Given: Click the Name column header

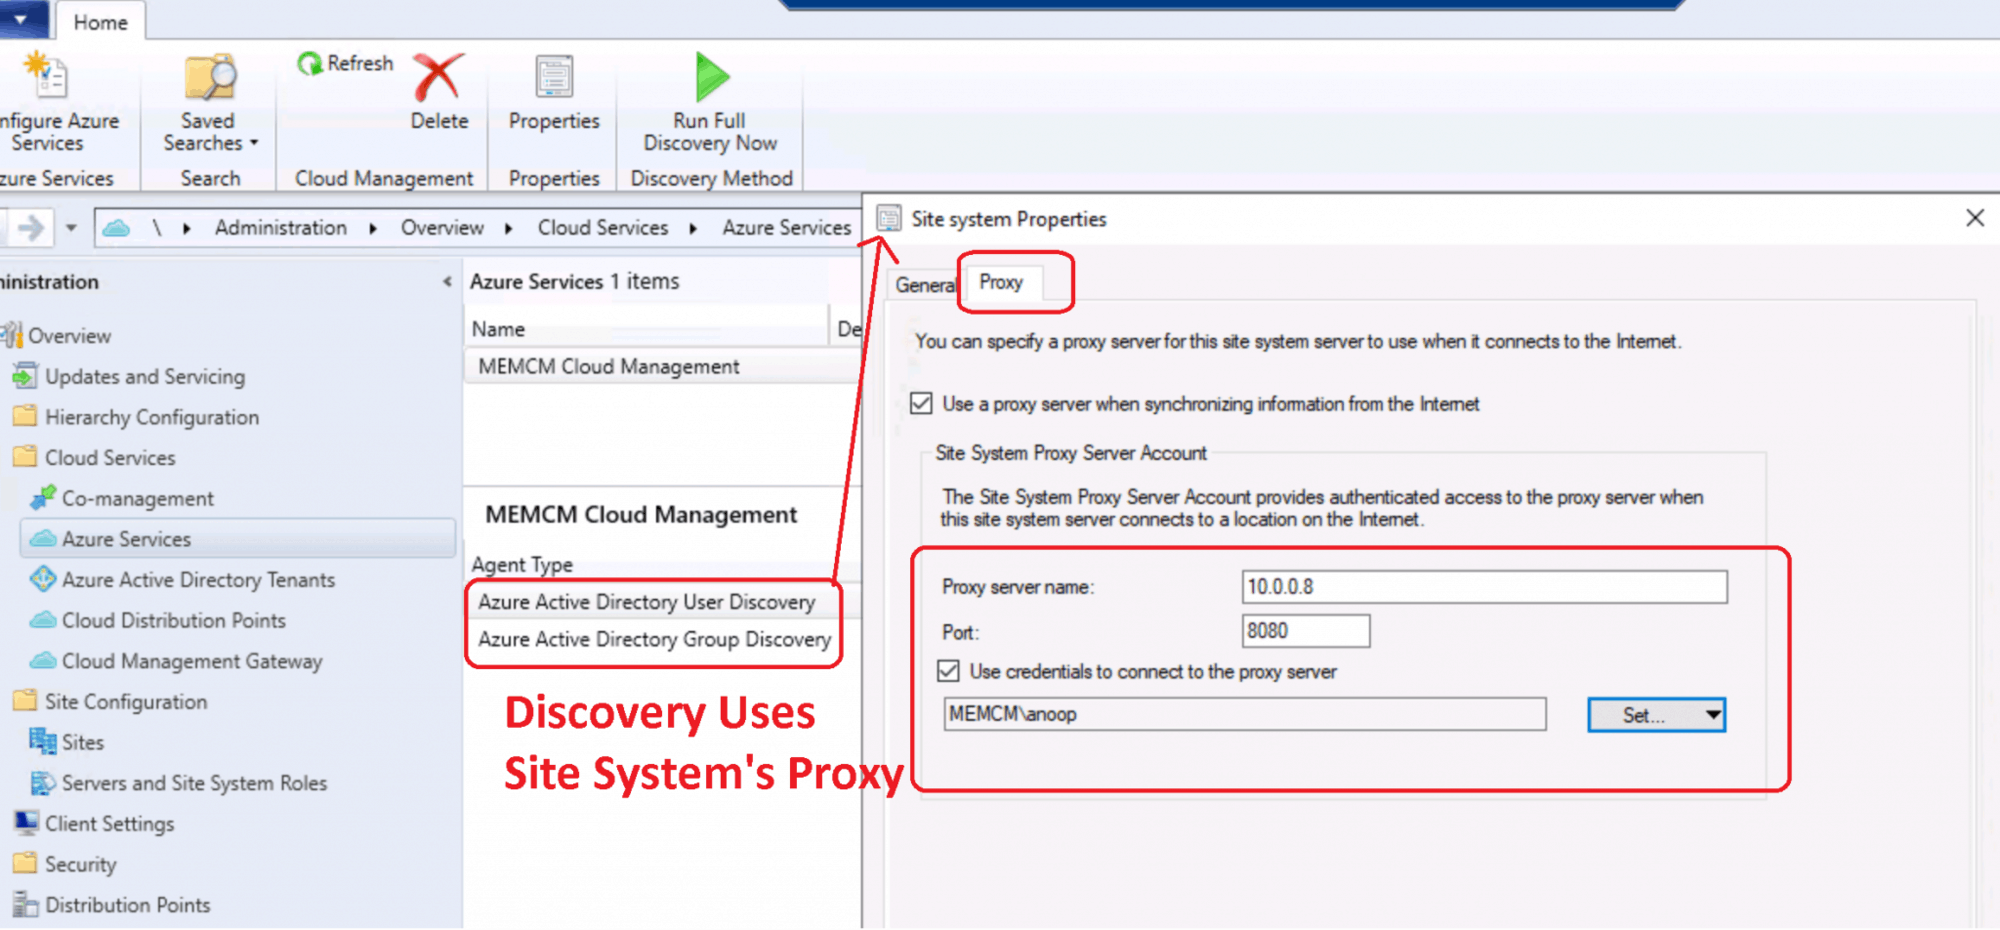Looking at the screenshot, I should coord(648,329).
